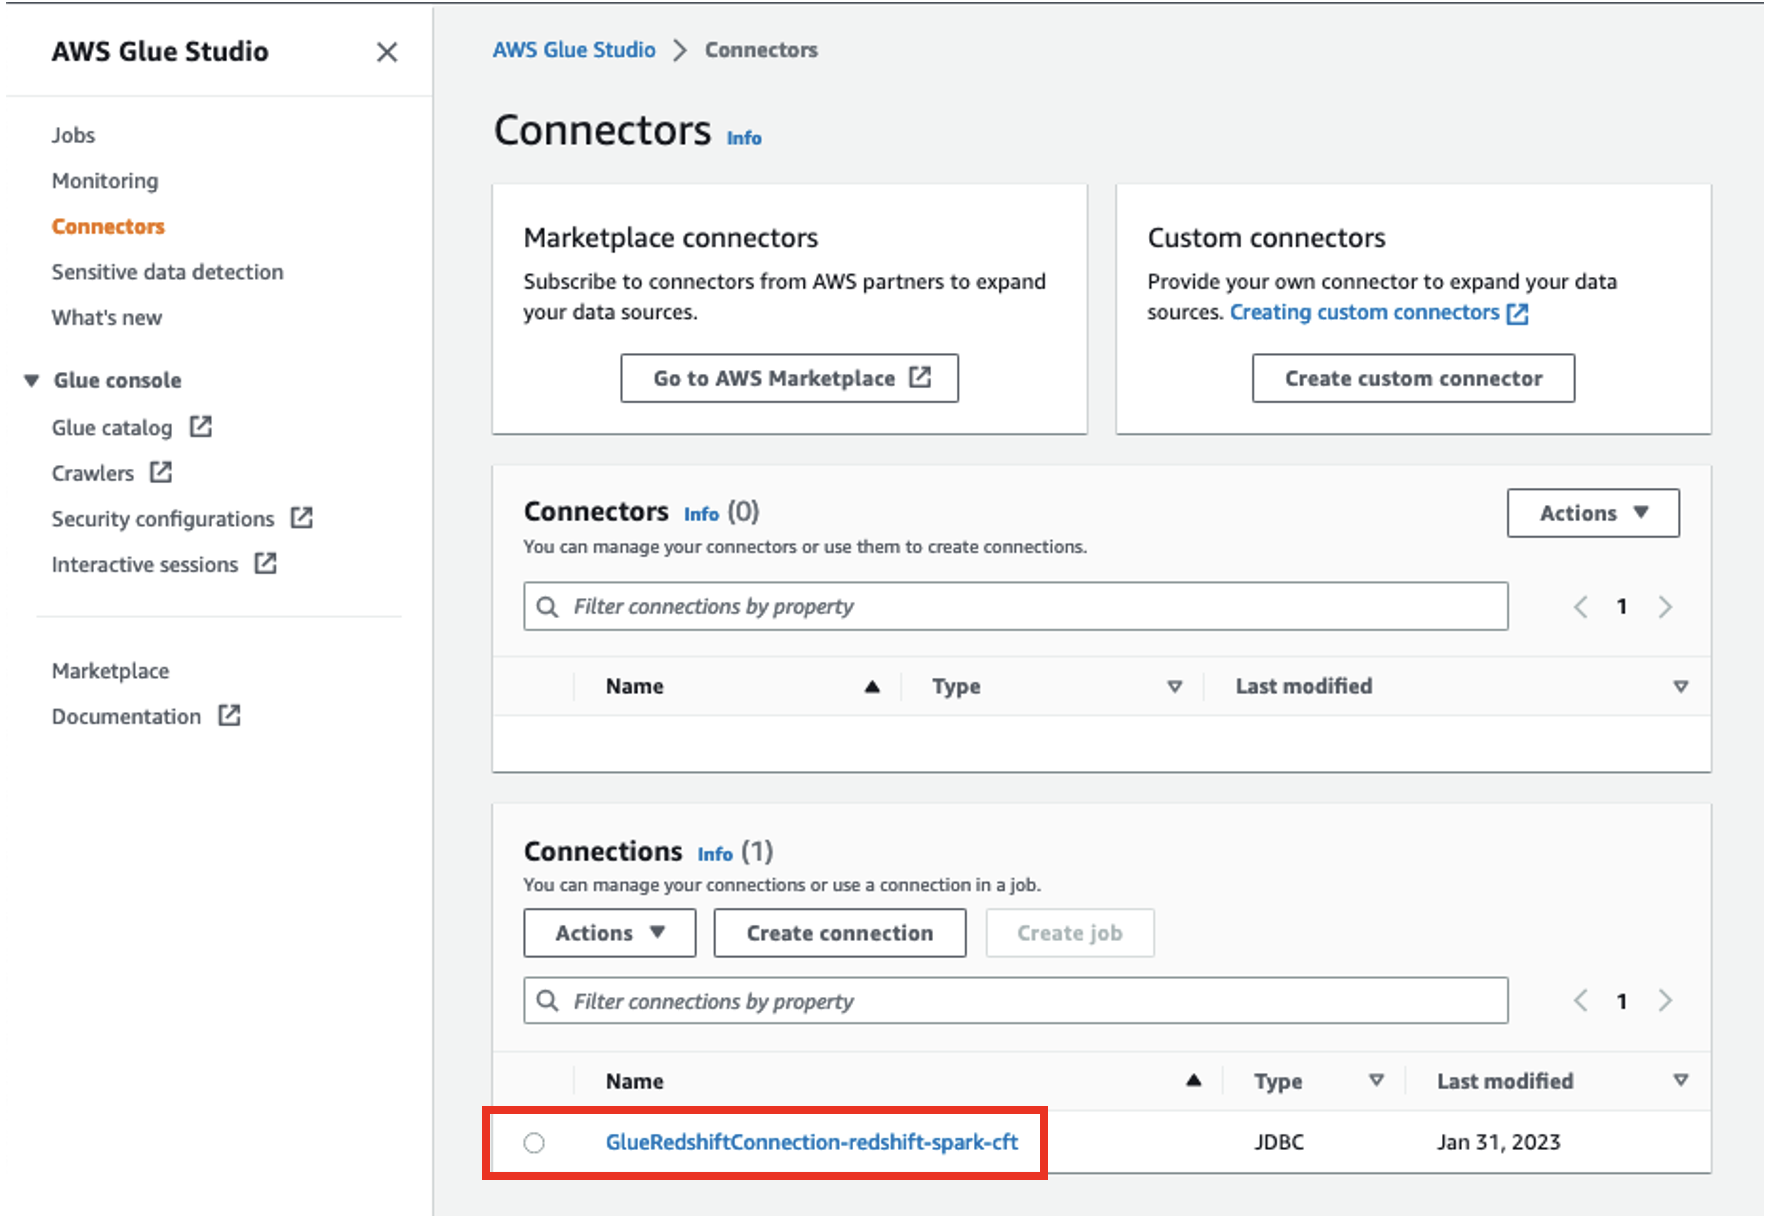Click Create custom connector button
The height and width of the screenshot is (1216, 1766).
click(1413, 378)
